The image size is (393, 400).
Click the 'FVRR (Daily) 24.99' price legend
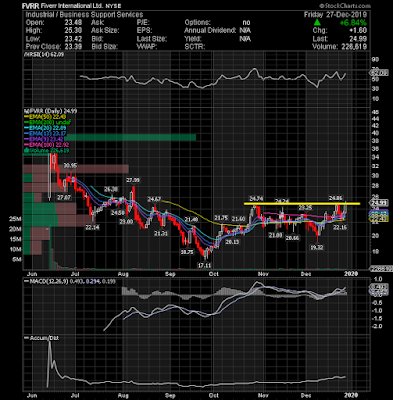(x=50, y=111)
